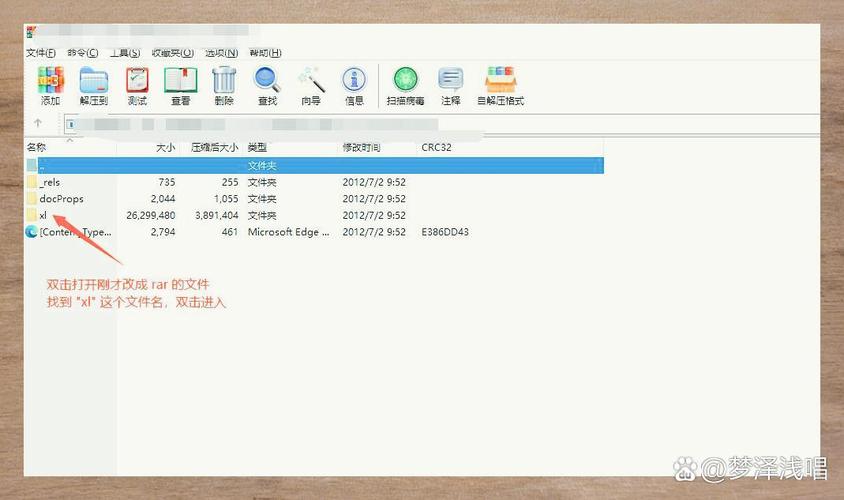This screenshot has width=844, height=500.
Task: Click size value 735 of _rels
Action: pyautogui.click(x=167, y=182)
